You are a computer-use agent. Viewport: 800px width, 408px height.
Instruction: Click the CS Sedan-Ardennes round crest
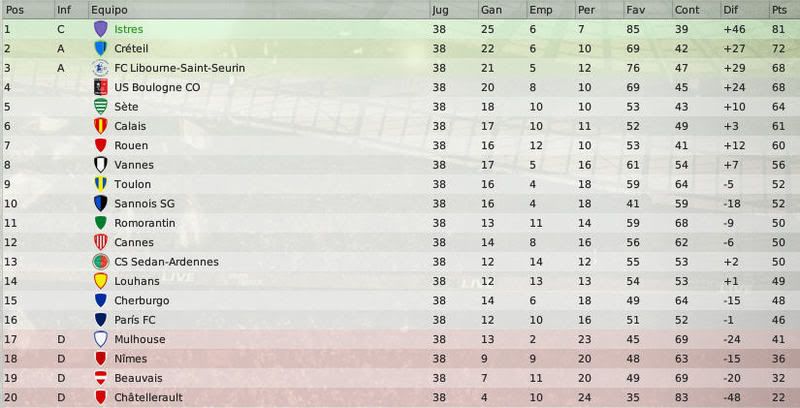[101, 262]
